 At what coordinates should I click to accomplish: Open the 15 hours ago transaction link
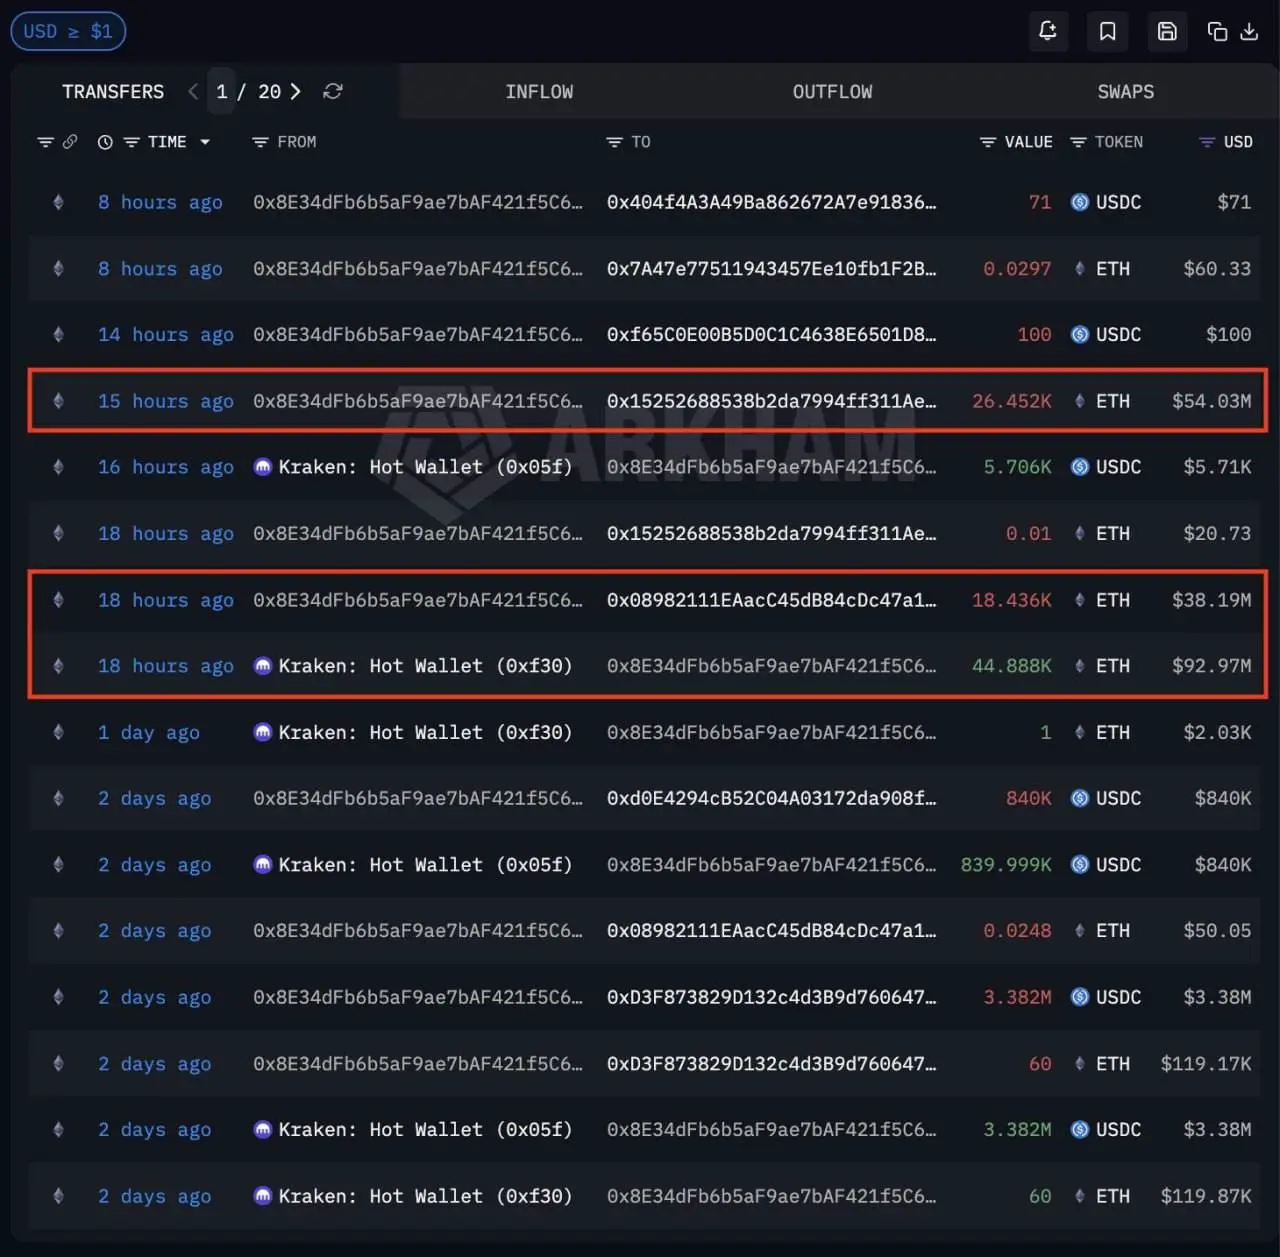165,401
